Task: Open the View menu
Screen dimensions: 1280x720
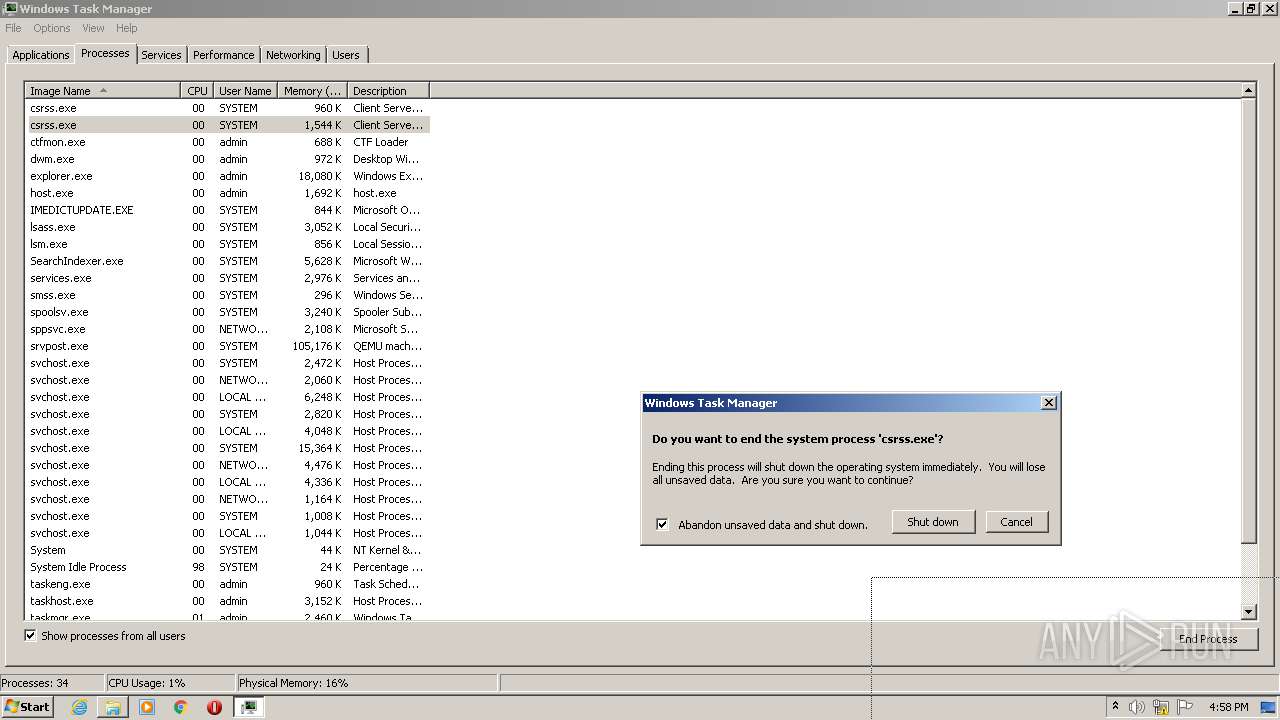Action: [93, 28]
